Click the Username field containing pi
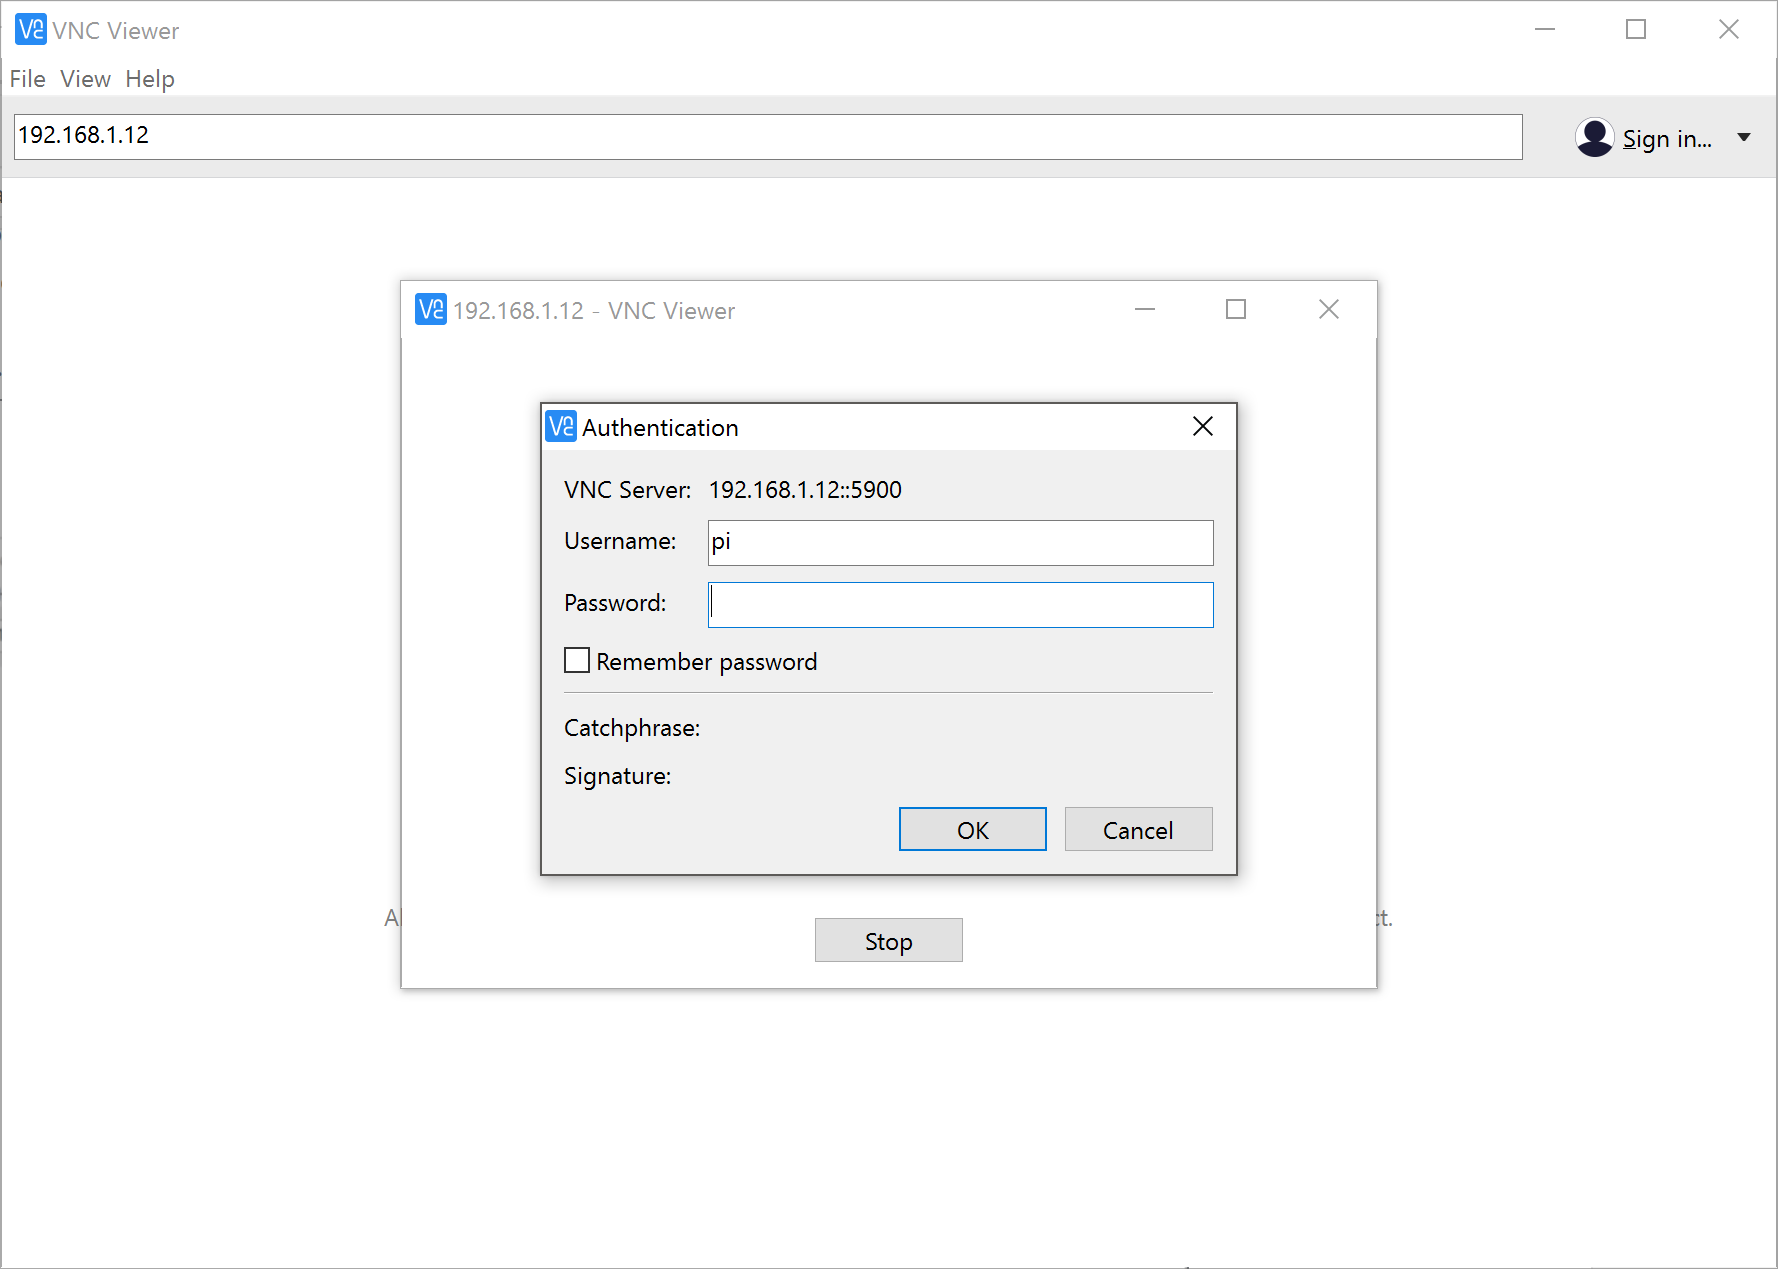Screen dimensions: 1778x1269 pos(960,543)
